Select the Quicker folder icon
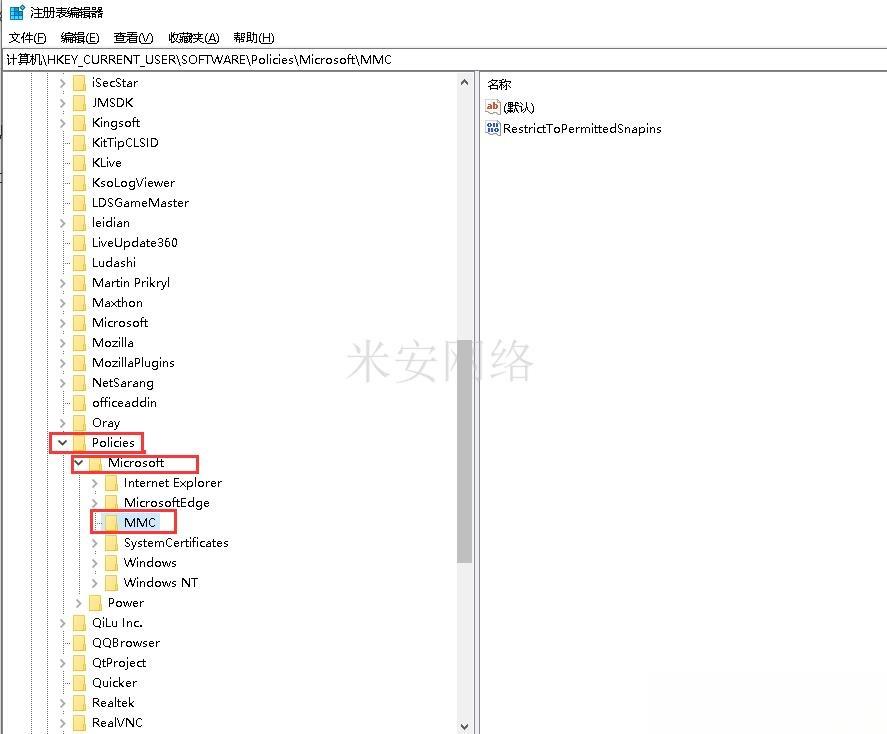The width and height of the screenshot is (887, 734). click(80, 683)
